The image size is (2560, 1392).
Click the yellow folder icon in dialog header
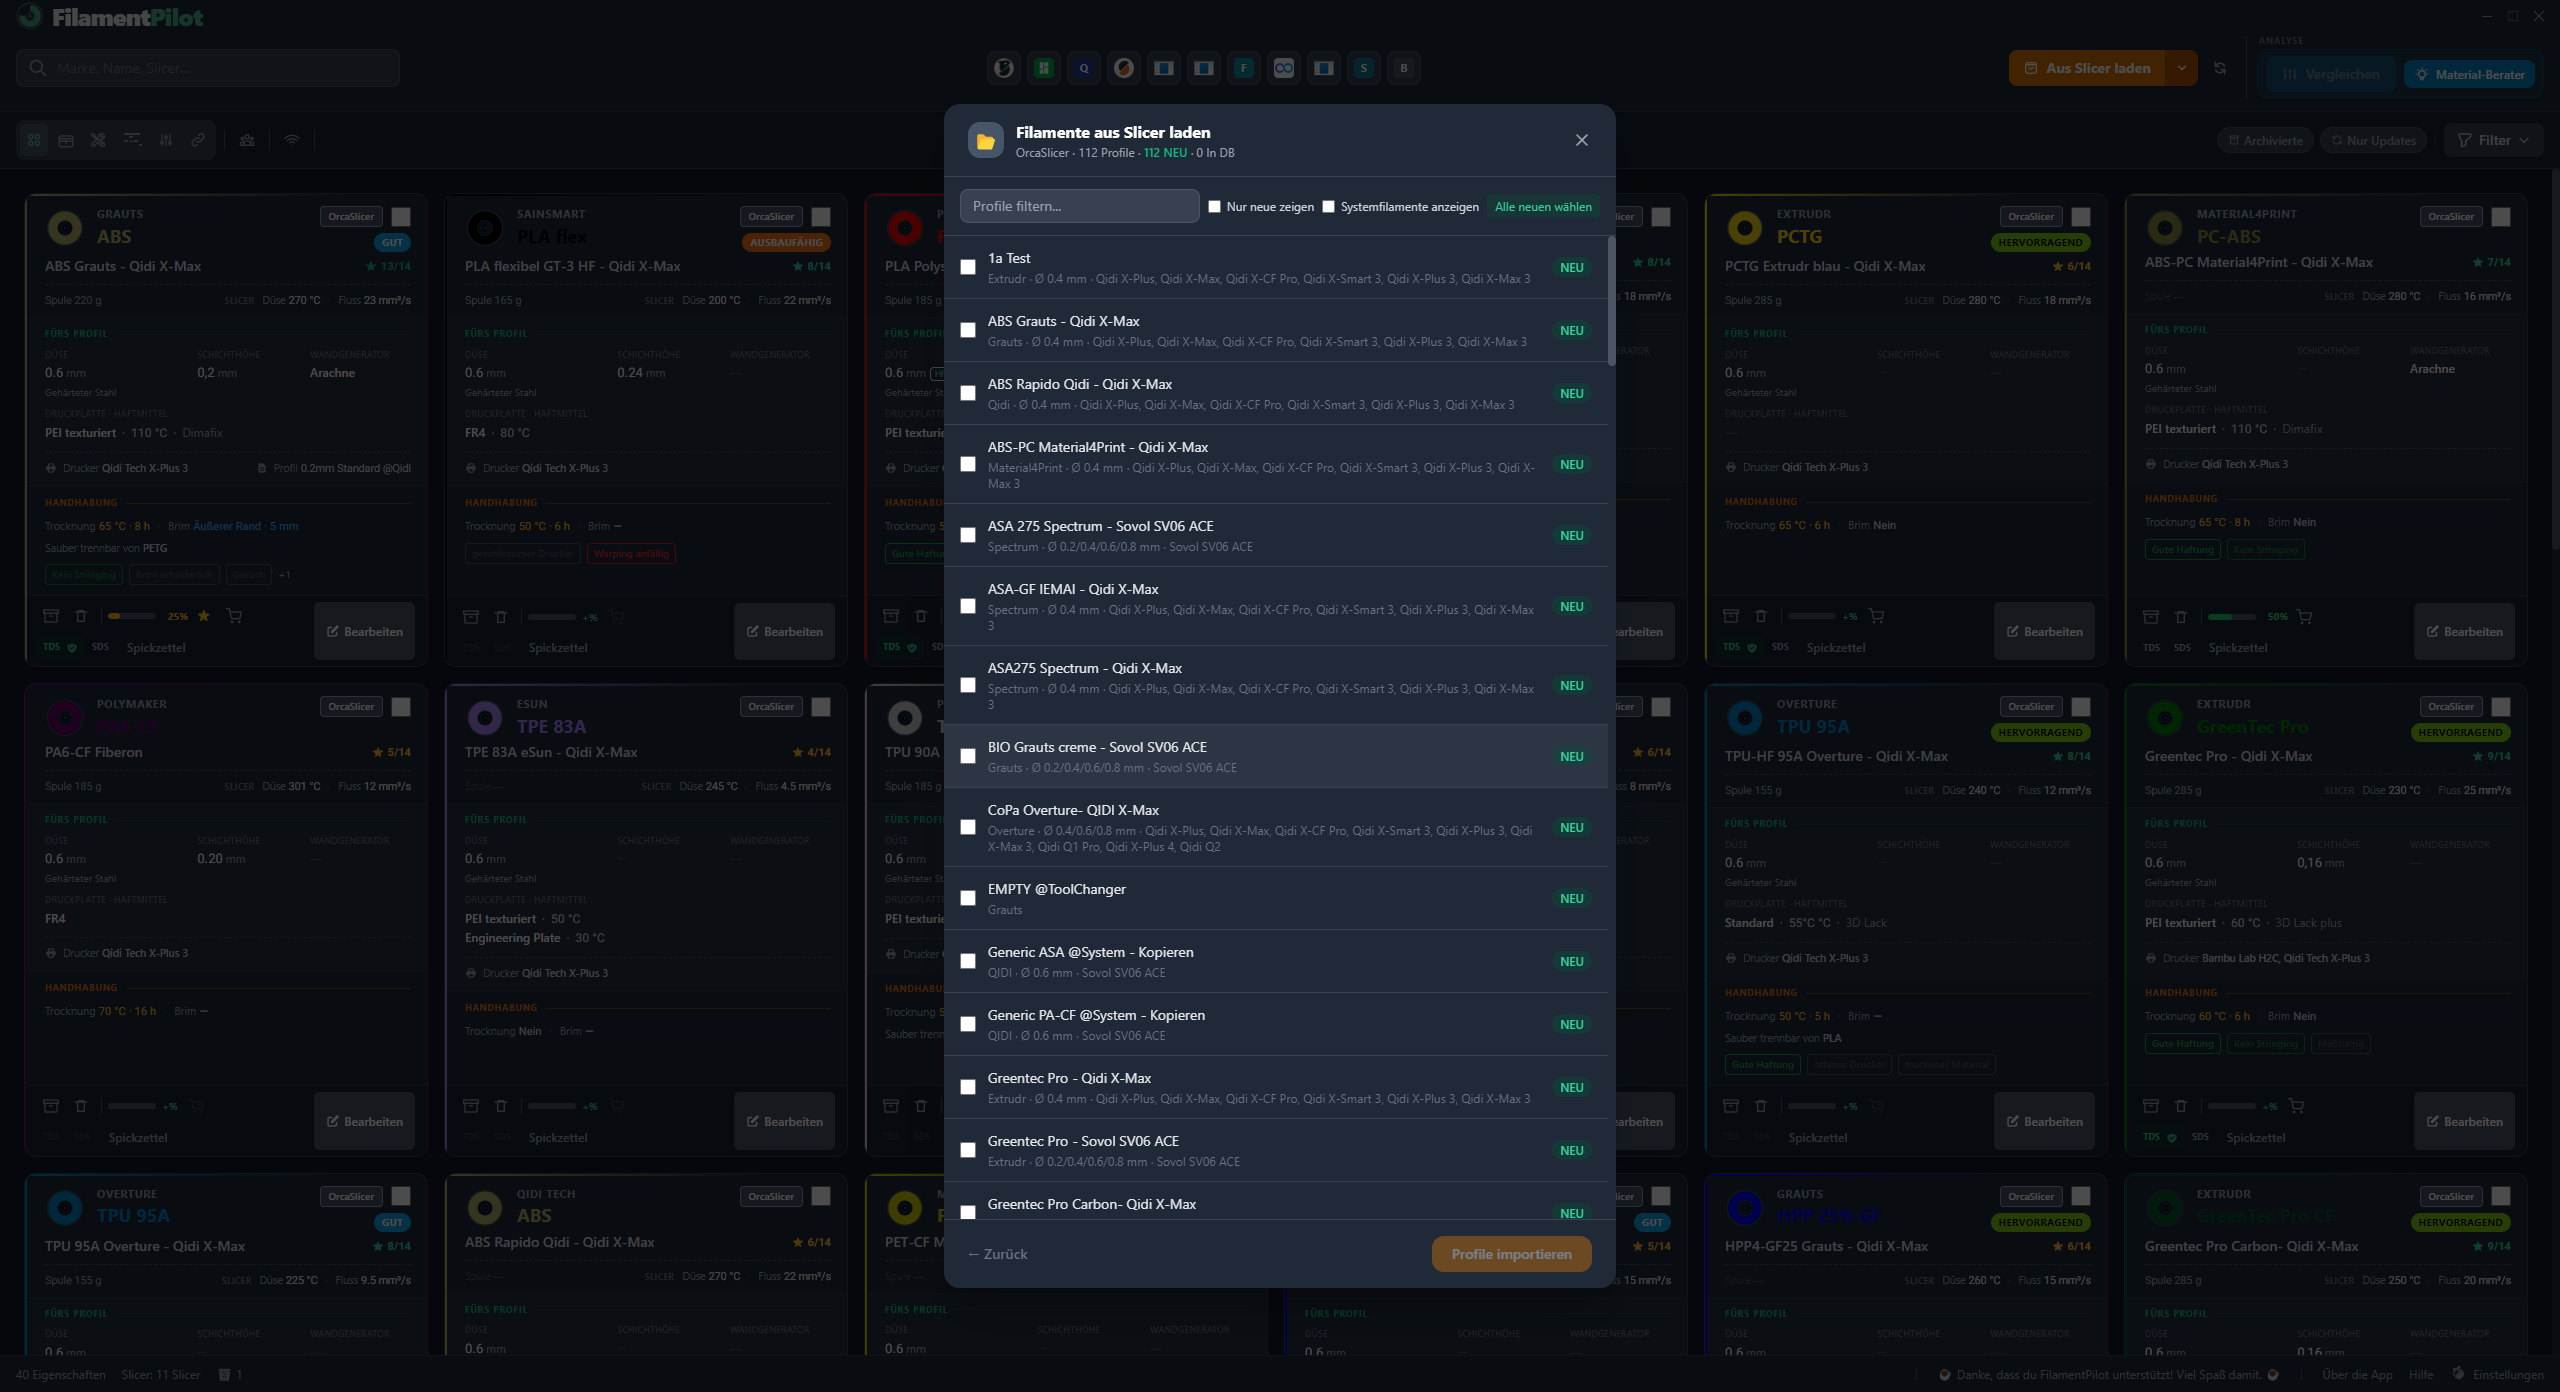(x=985, y=141)
